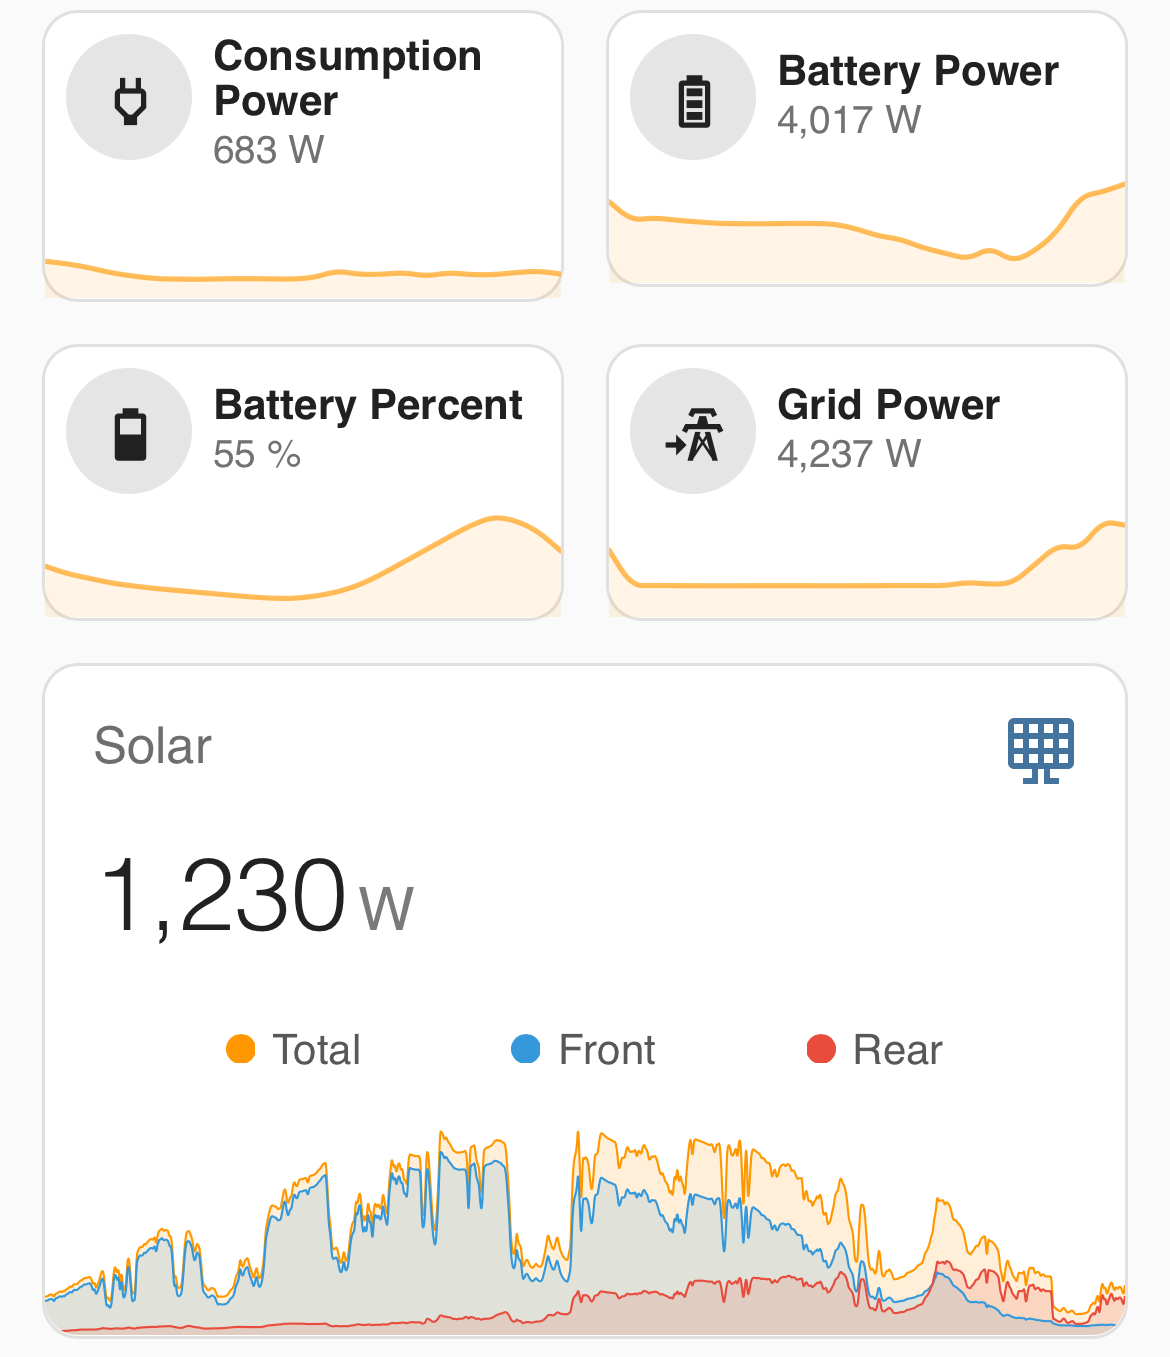The width and height of the screenshot is (1170, 1357).
Task: Click the 4,017 W battery power value
Action: [849, 120]
